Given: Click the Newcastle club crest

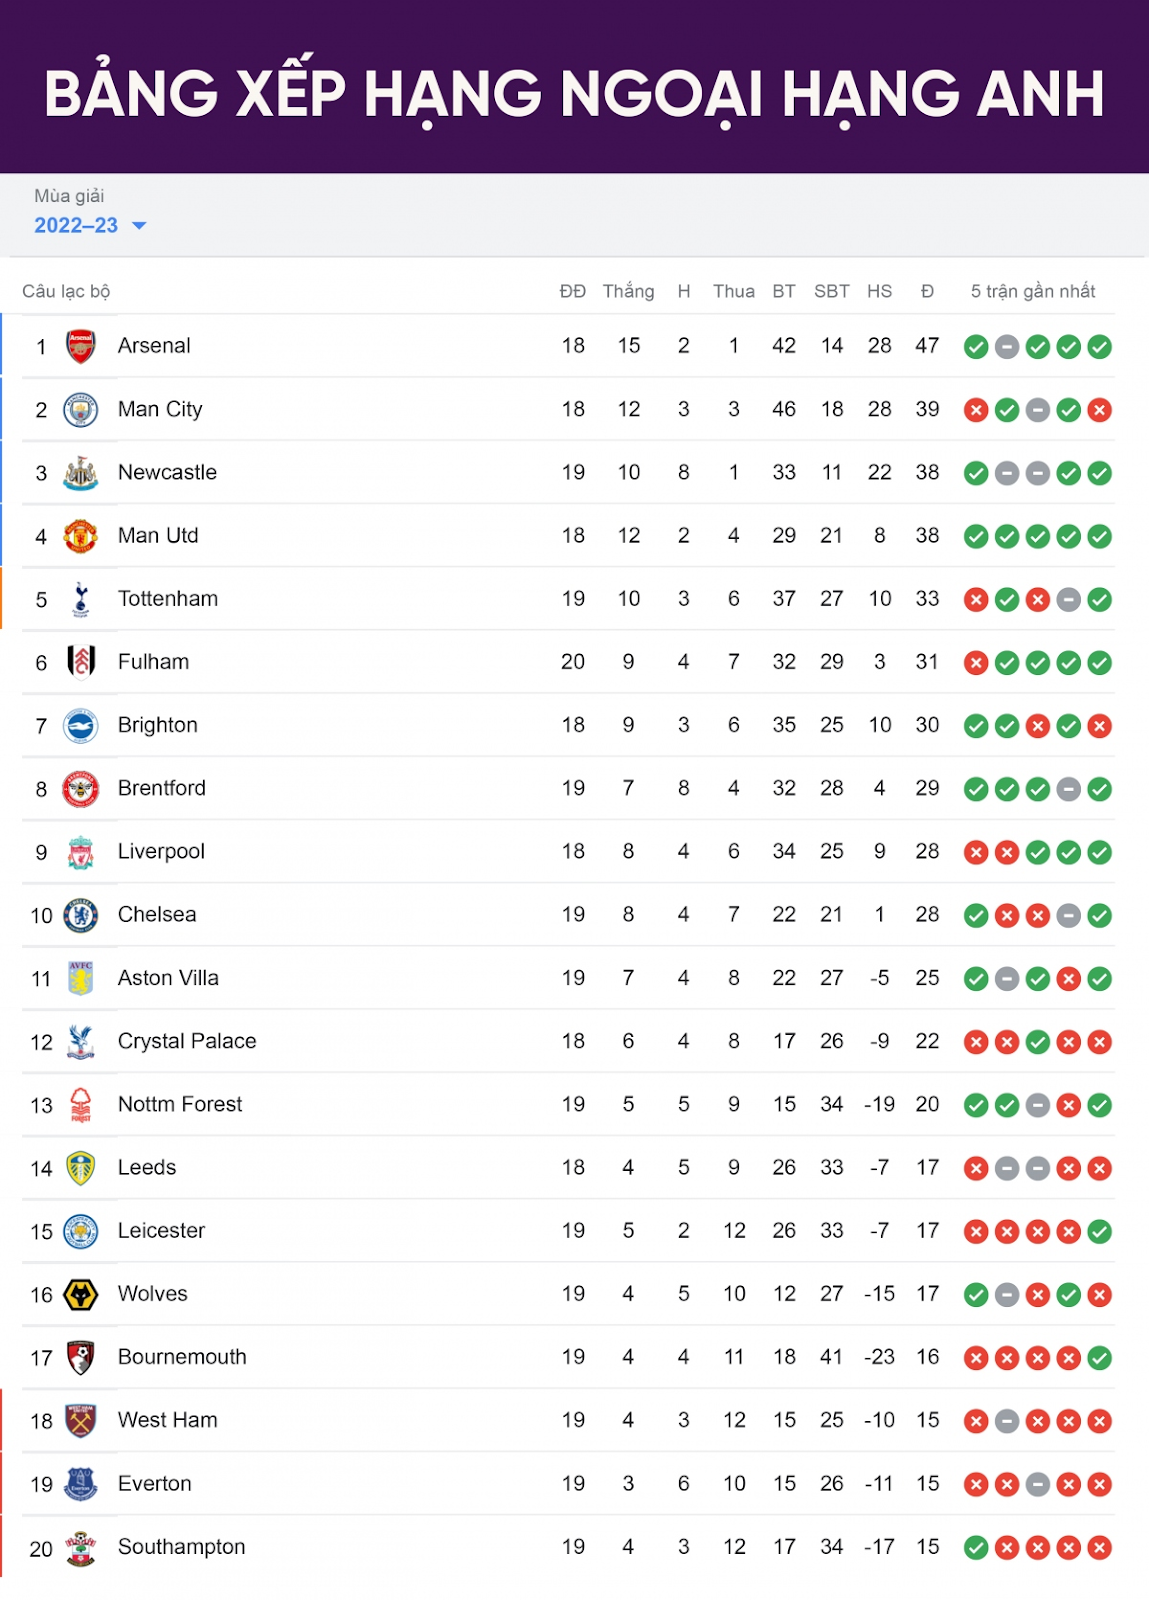Looking at the screenshot, I should tap(81, 473).
